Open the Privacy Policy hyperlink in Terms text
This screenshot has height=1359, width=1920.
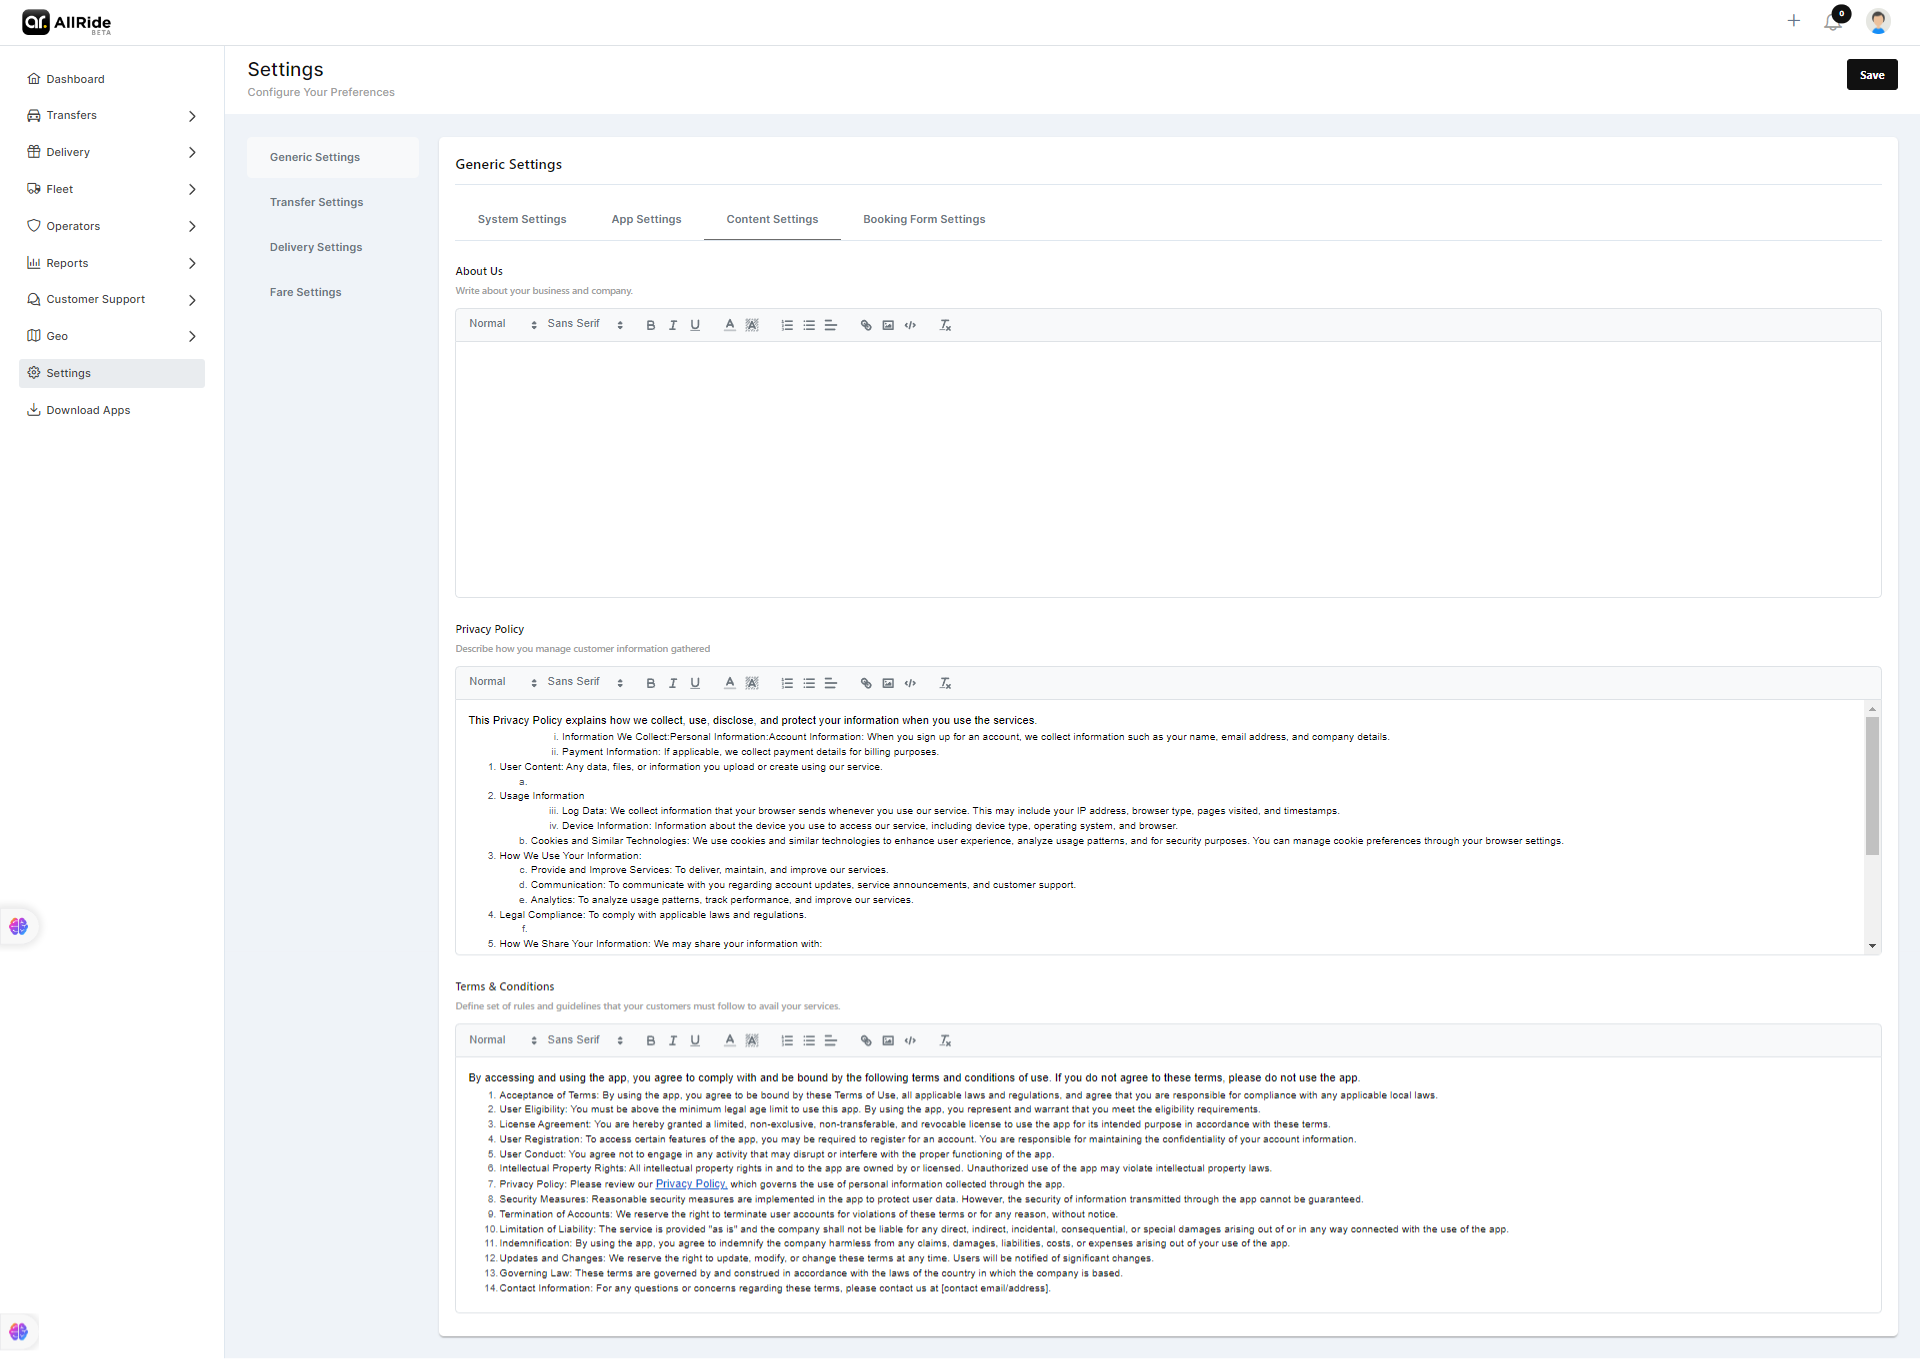pos(690,1184)
